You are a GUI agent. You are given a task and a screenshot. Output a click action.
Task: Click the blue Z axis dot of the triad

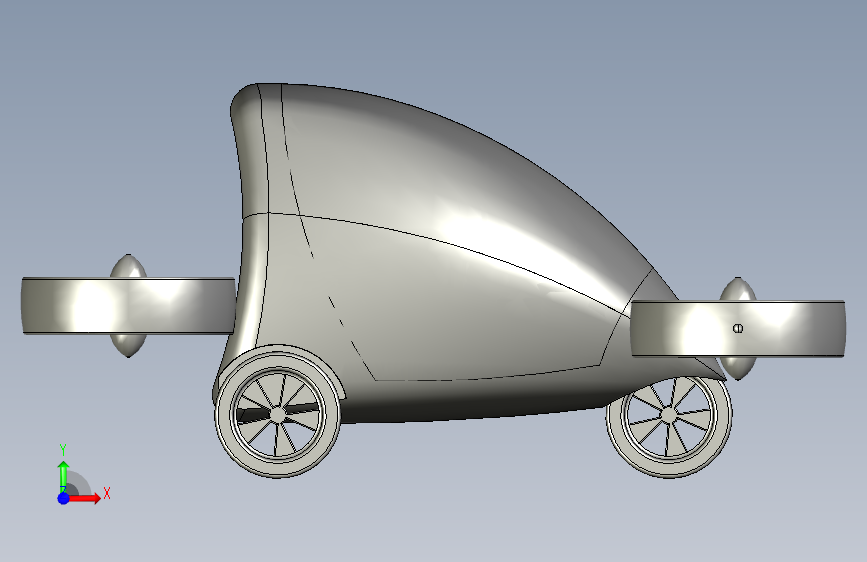coord(63,498)
